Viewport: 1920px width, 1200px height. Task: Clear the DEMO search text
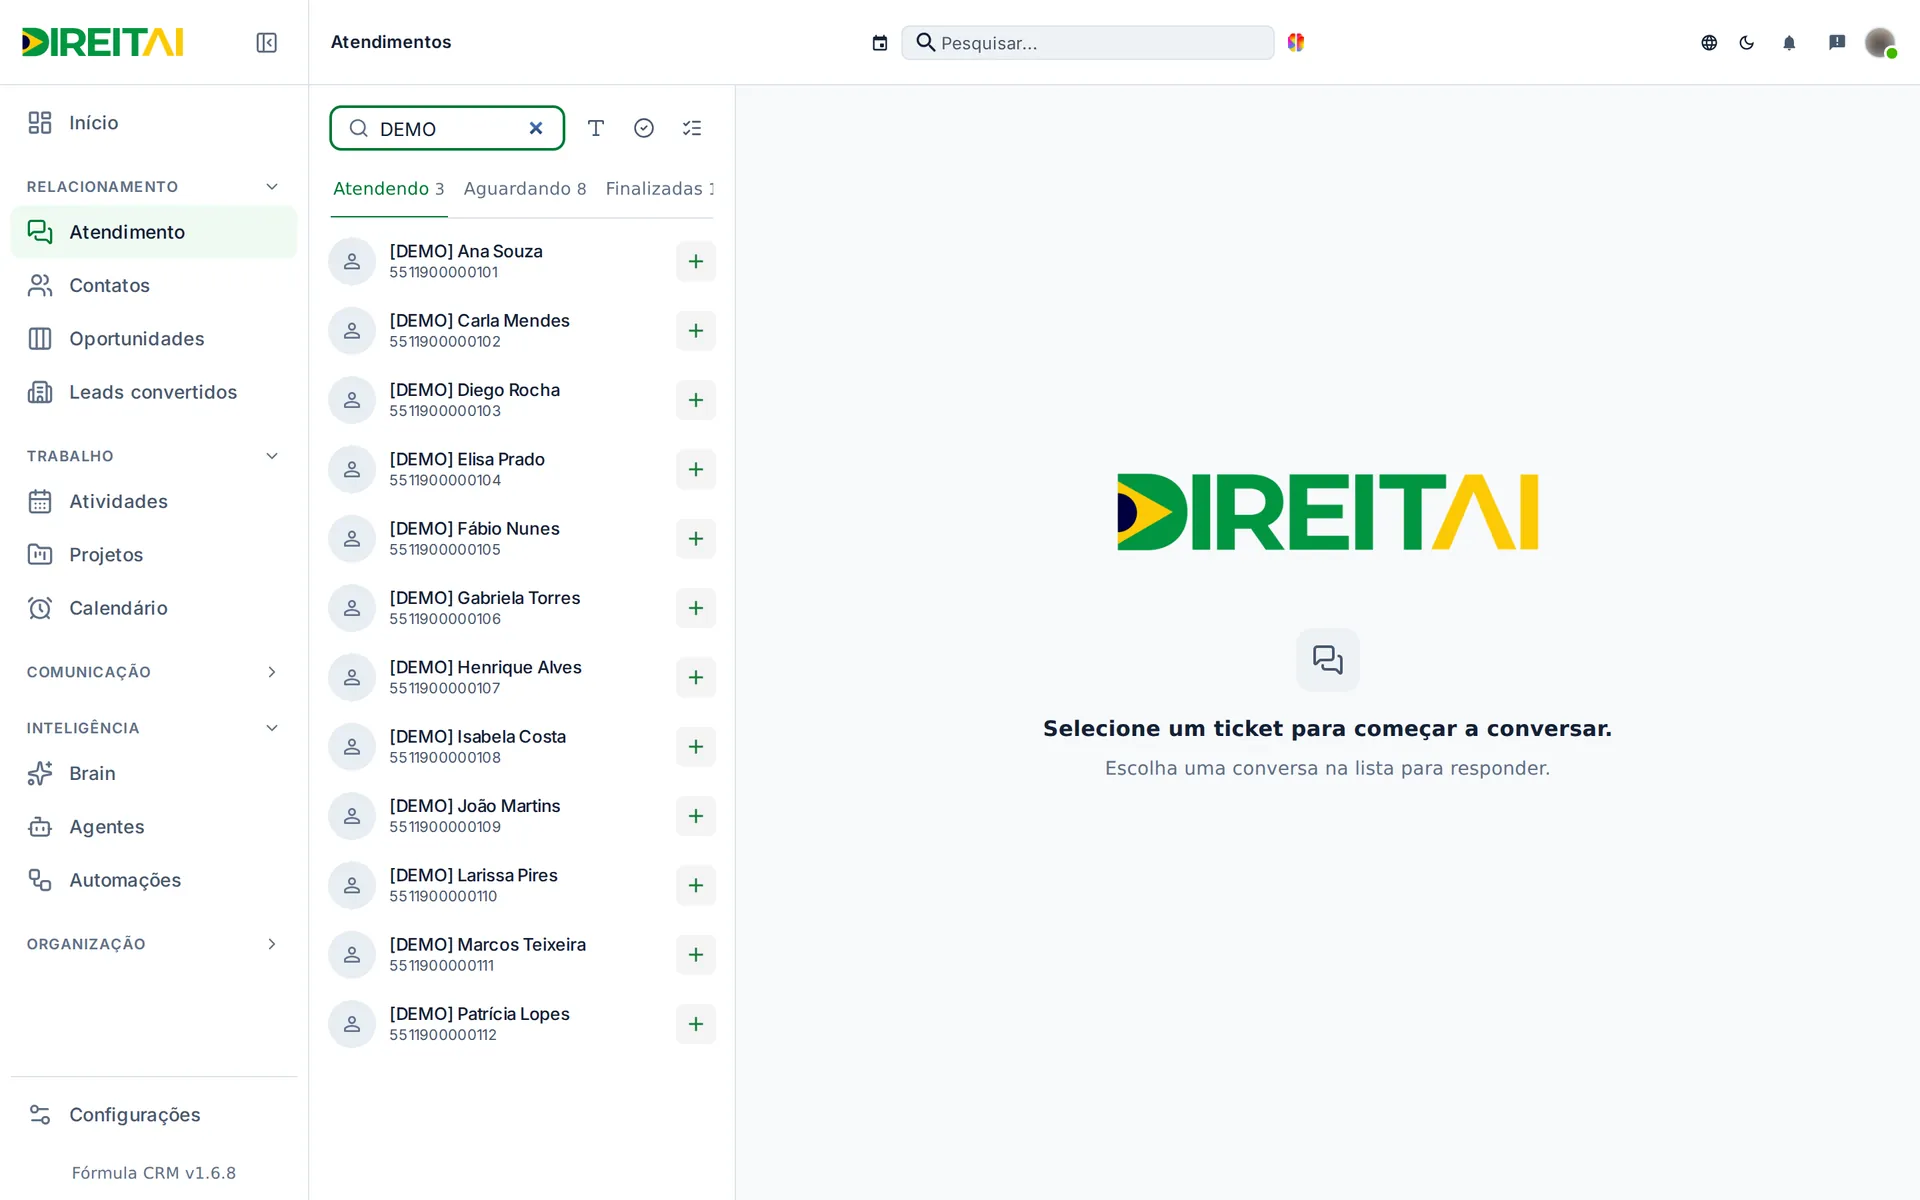[x=536, y=128]
